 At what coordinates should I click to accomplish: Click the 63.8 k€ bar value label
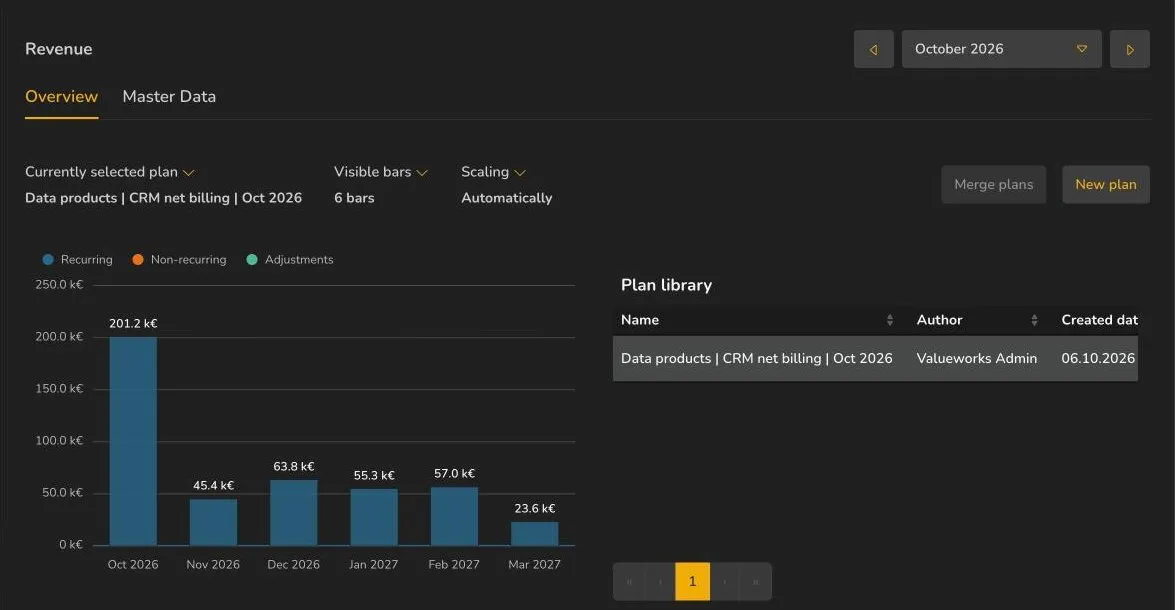[294, 467]
